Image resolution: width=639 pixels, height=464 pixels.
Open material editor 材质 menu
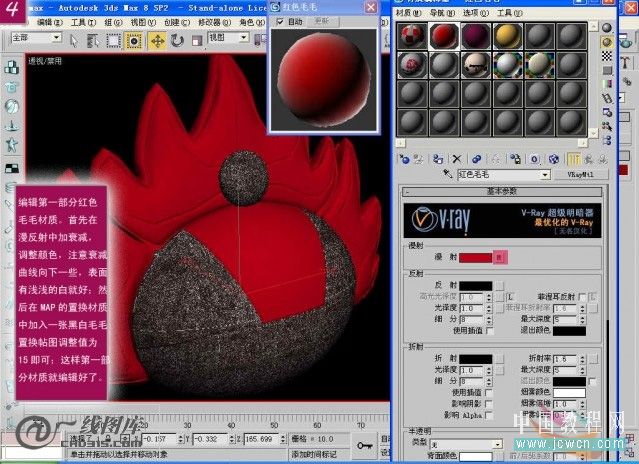[408, 13]
